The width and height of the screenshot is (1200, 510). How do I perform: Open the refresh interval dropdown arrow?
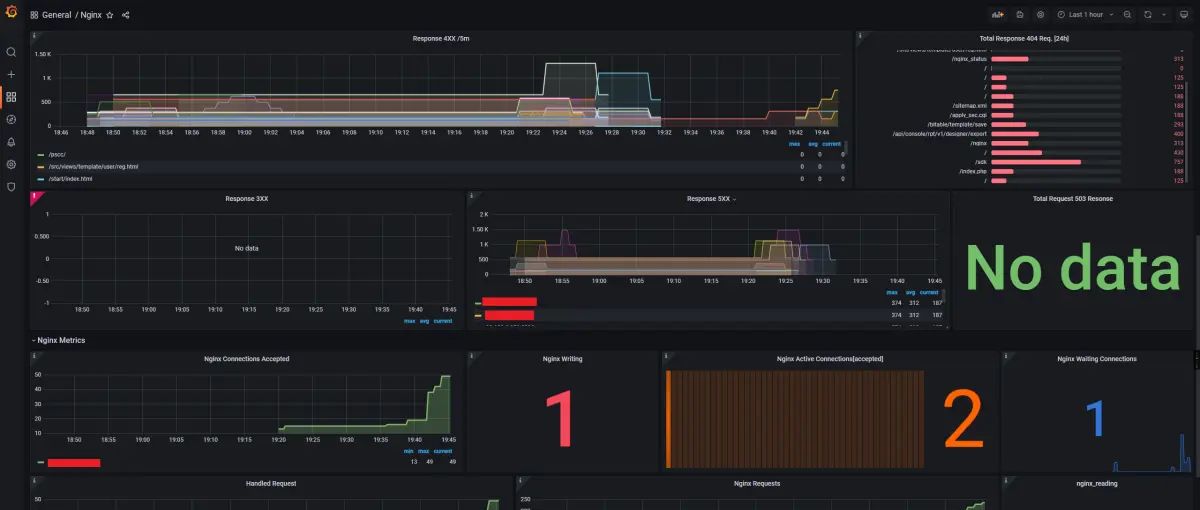tap(1164, 15)
